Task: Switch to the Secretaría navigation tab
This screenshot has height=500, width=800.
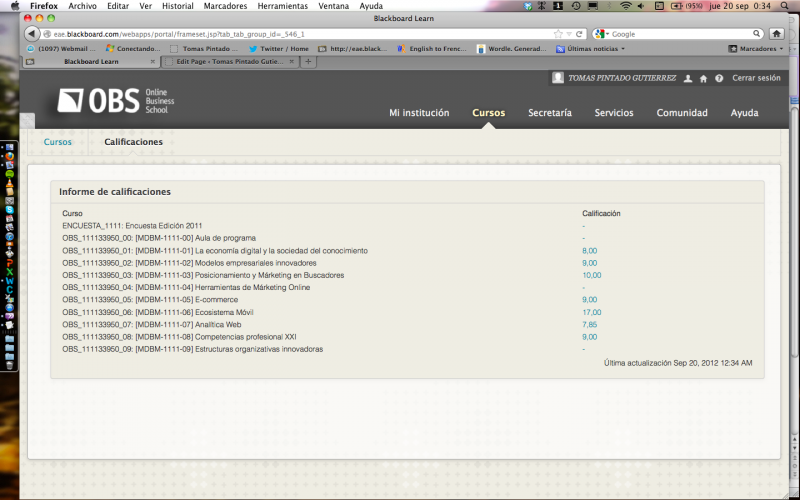Action: pos(549,113)
